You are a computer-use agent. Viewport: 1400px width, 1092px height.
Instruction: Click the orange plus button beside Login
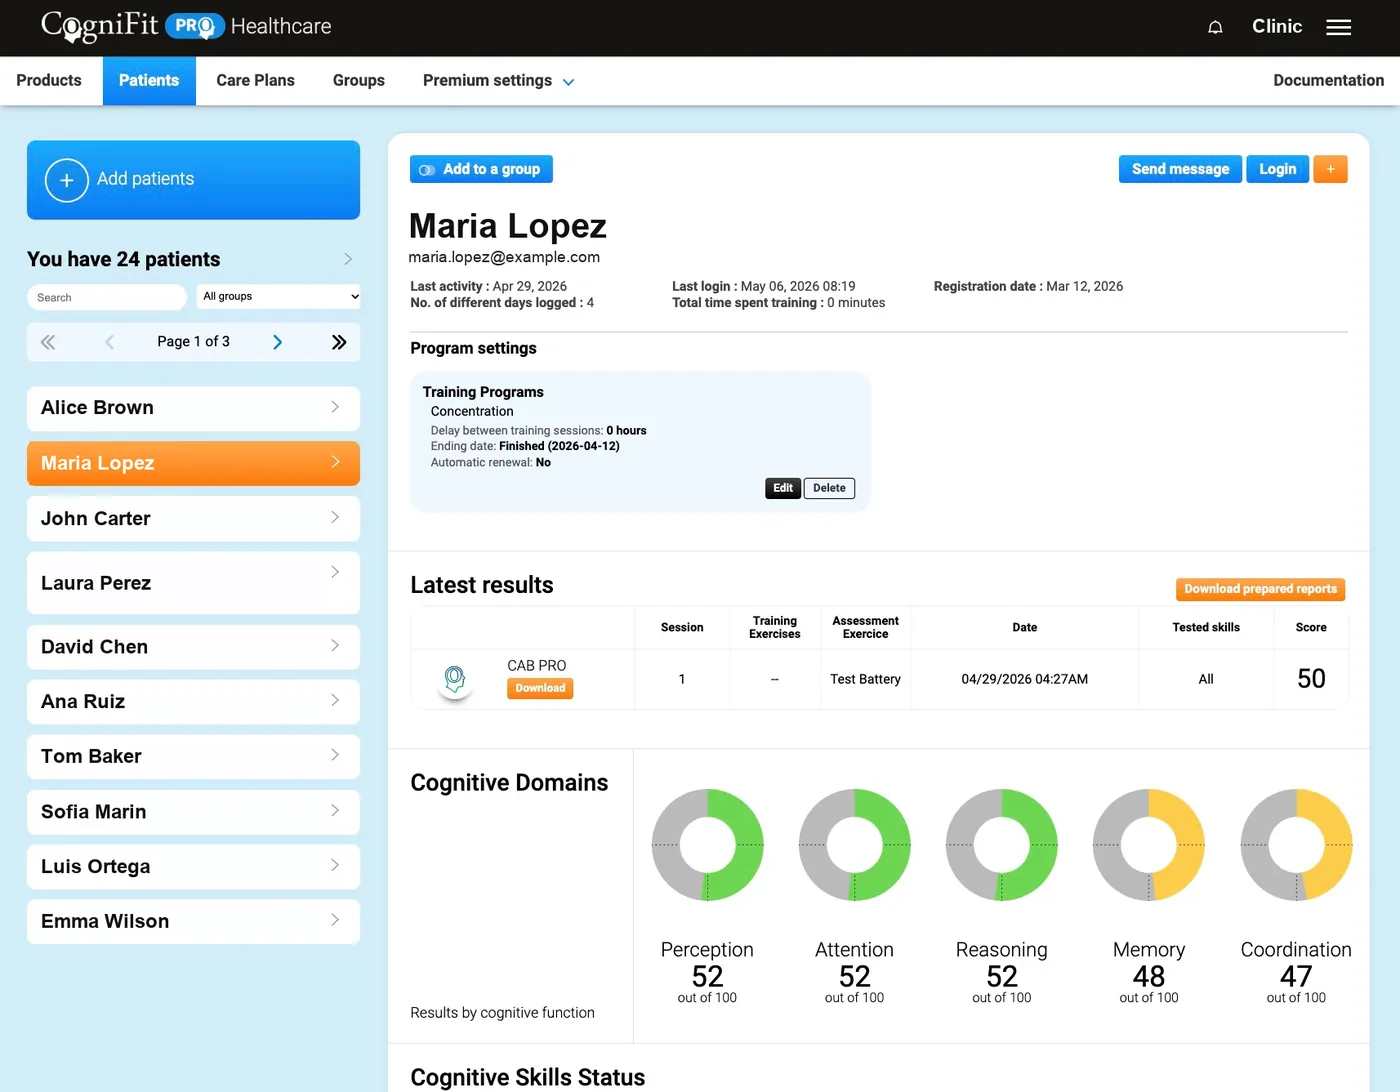(1330, 169)
